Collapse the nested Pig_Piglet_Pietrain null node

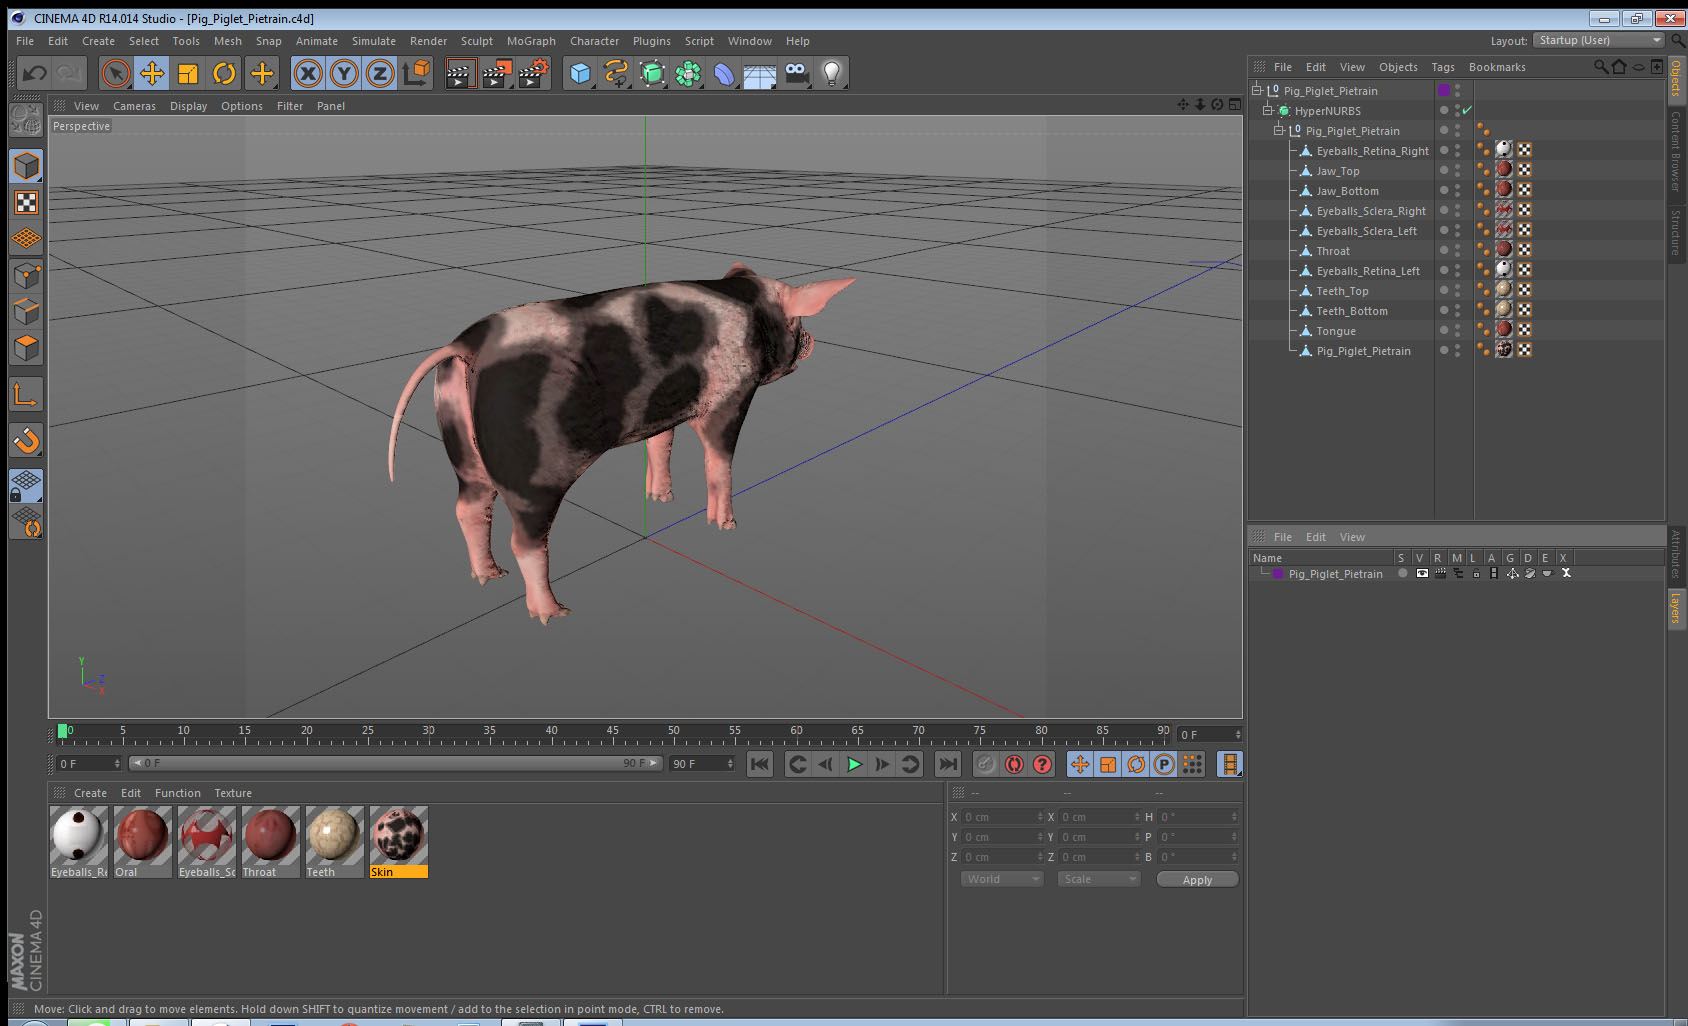click(1279, 130)
